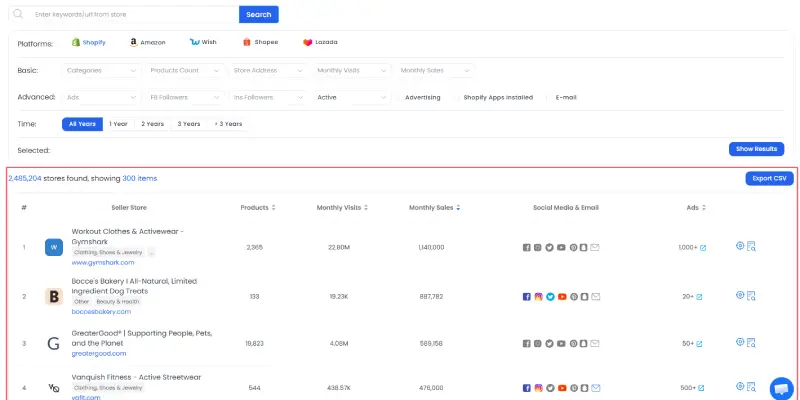800x400 pixels.
Task: Enable the Advertising checkbox
Action: [400, 97]
